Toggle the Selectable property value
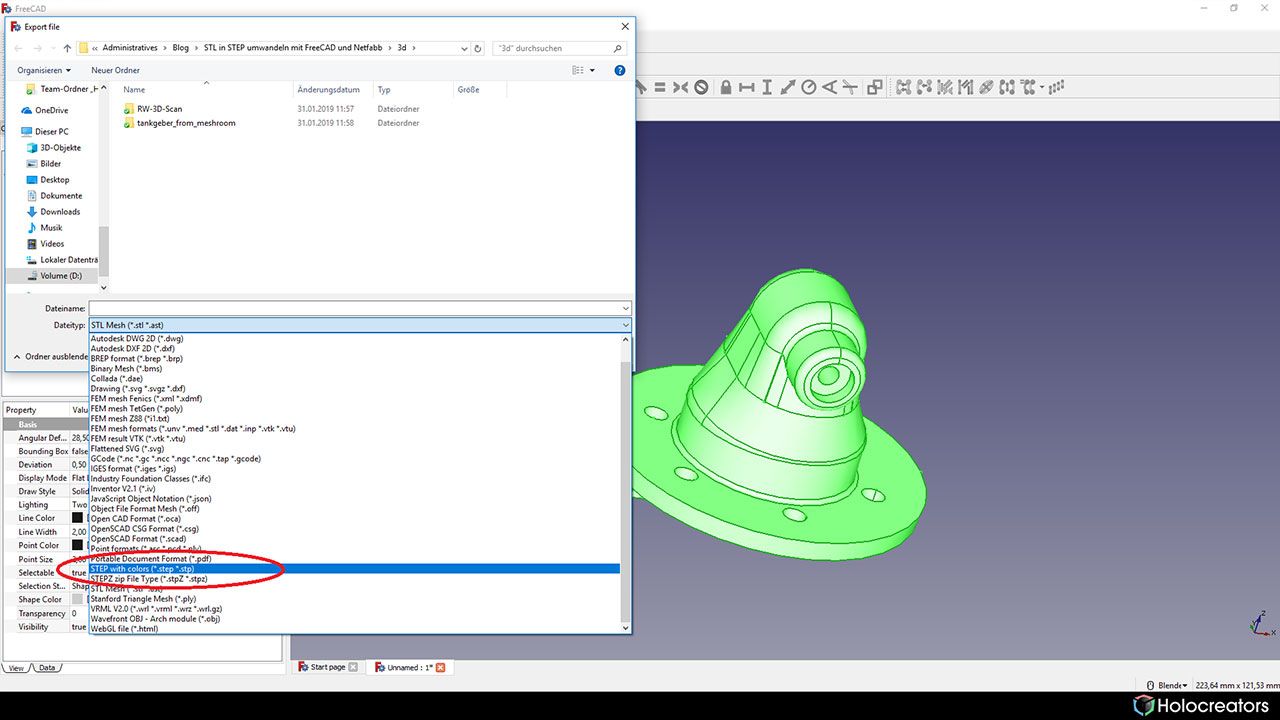1280x720 pixels. click(x=79, y=572)
